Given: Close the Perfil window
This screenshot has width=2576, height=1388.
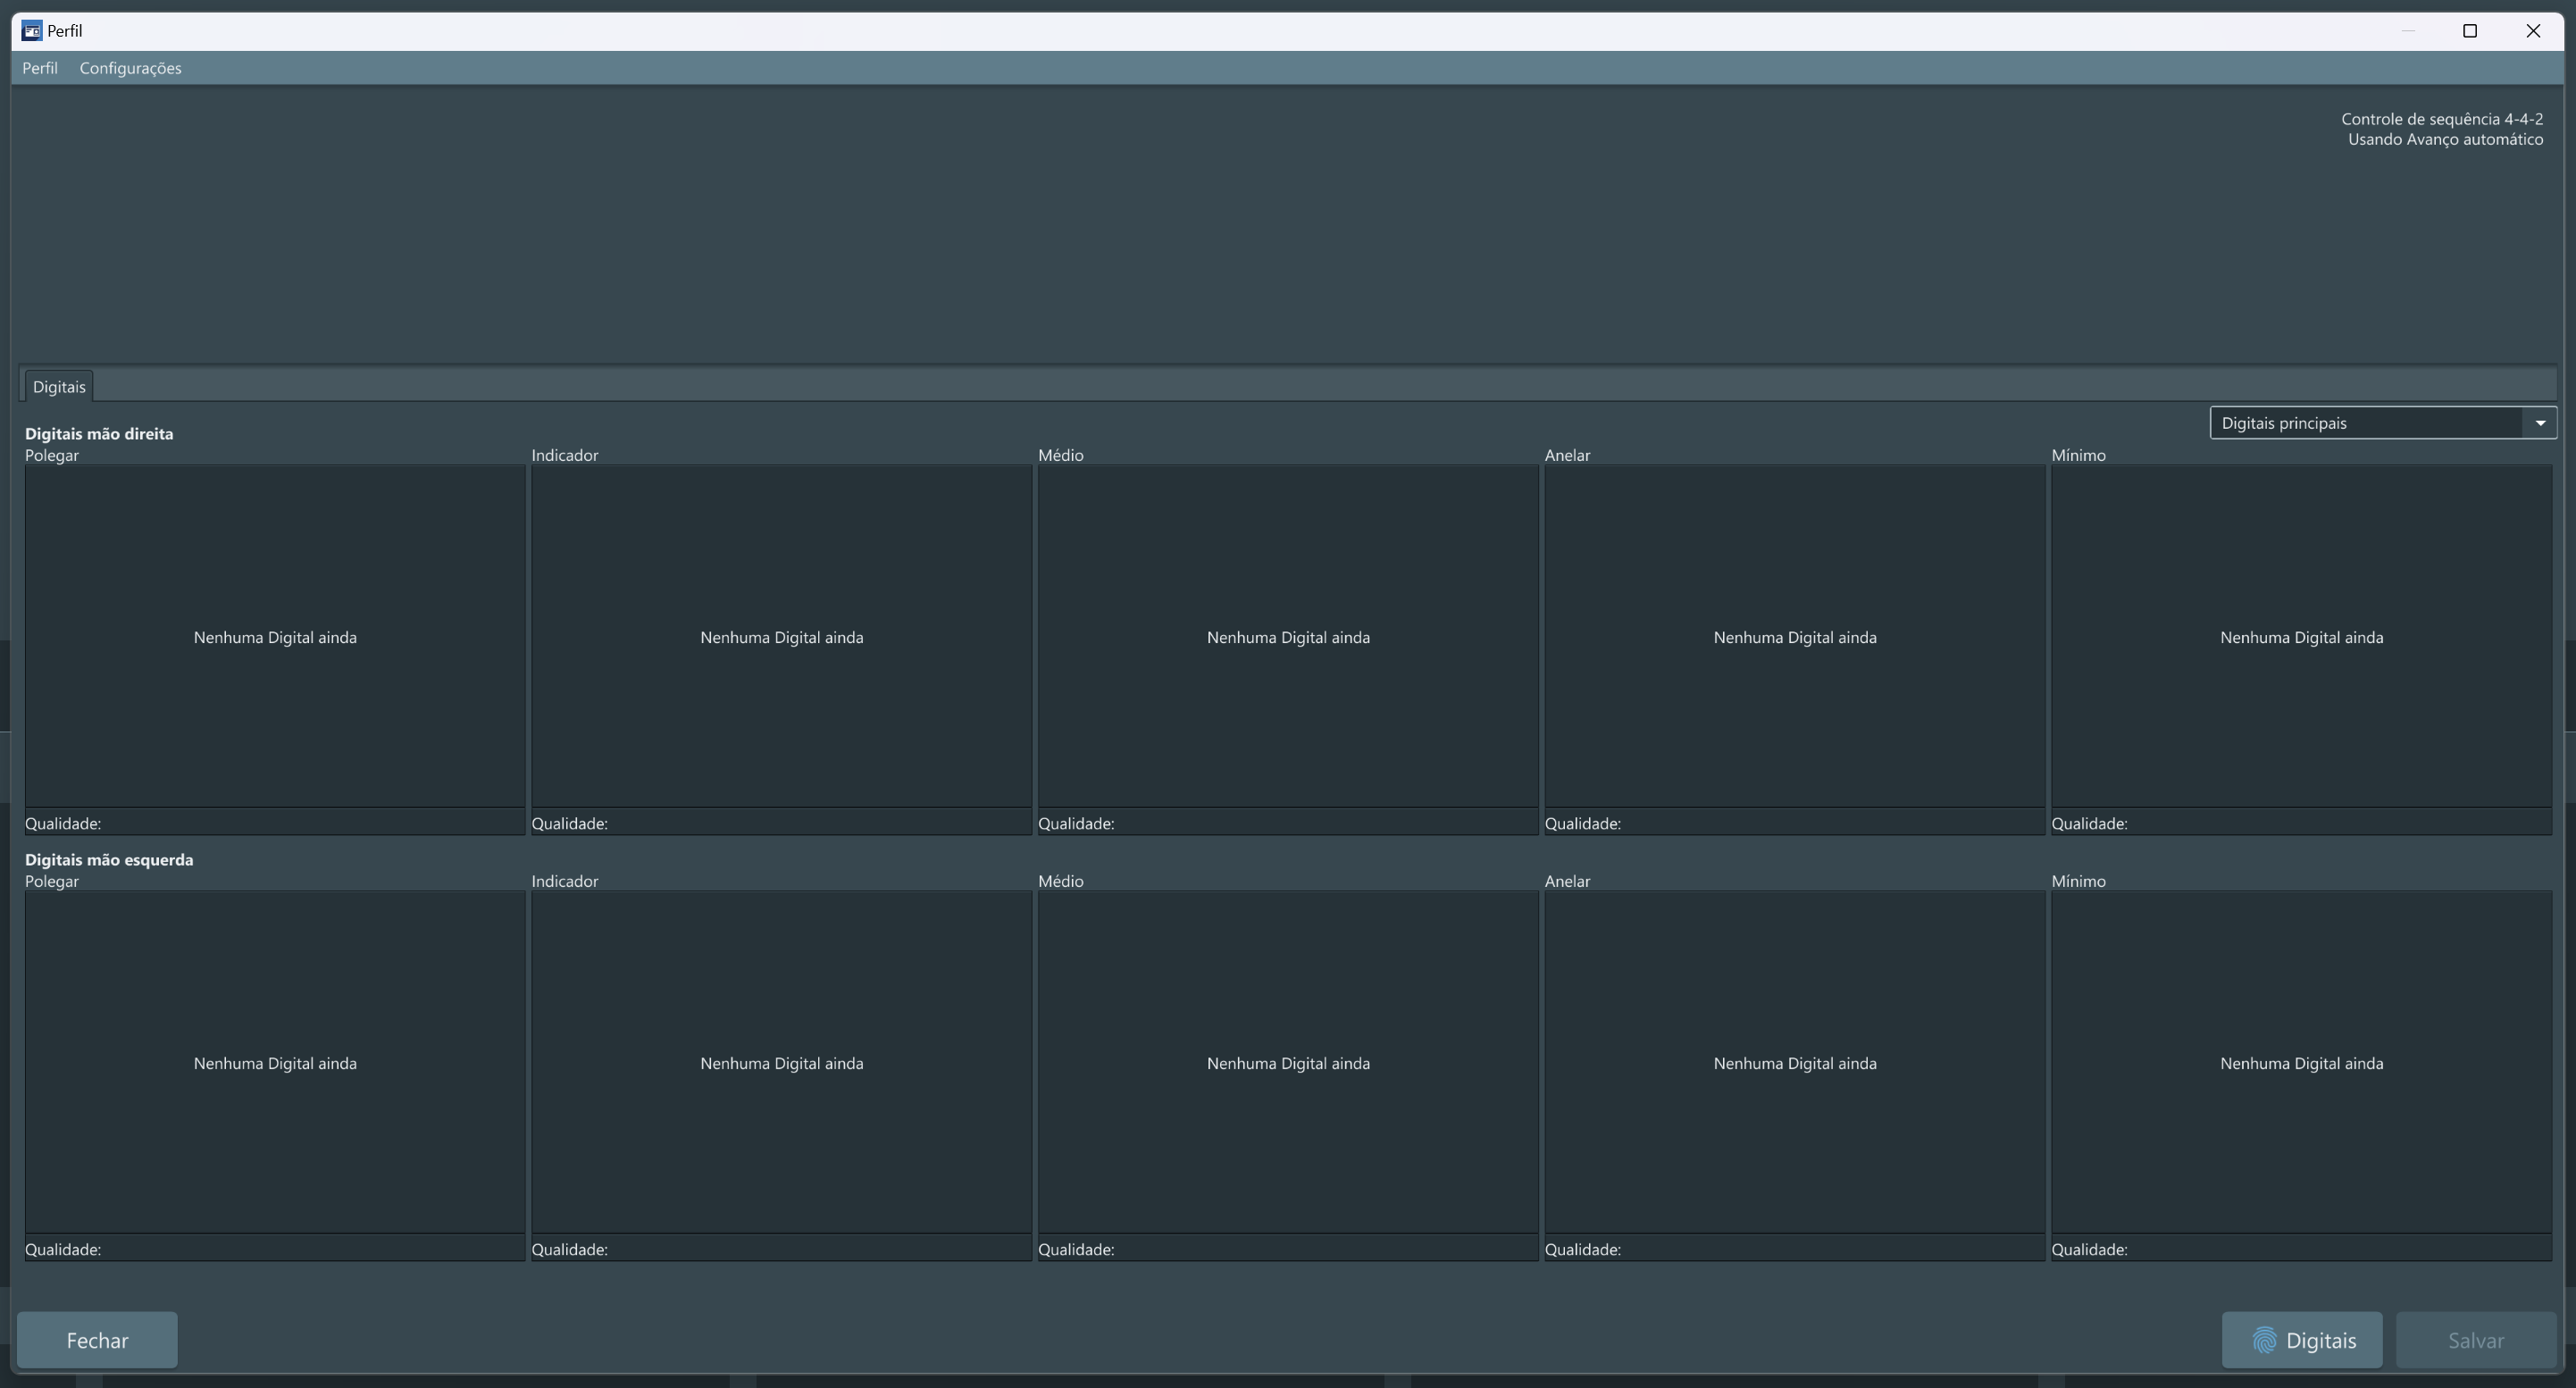Looking at the screenshot, I should 2533,31.
